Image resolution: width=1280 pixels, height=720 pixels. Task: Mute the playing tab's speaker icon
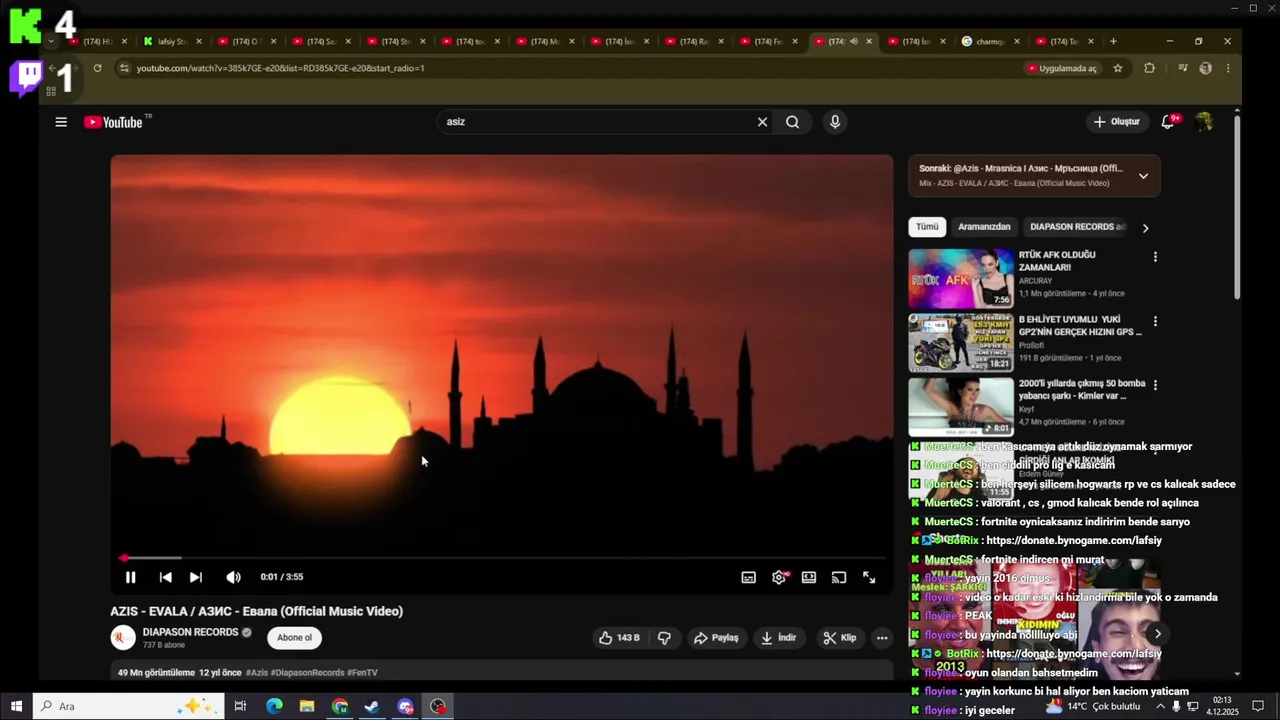[853, 41]
